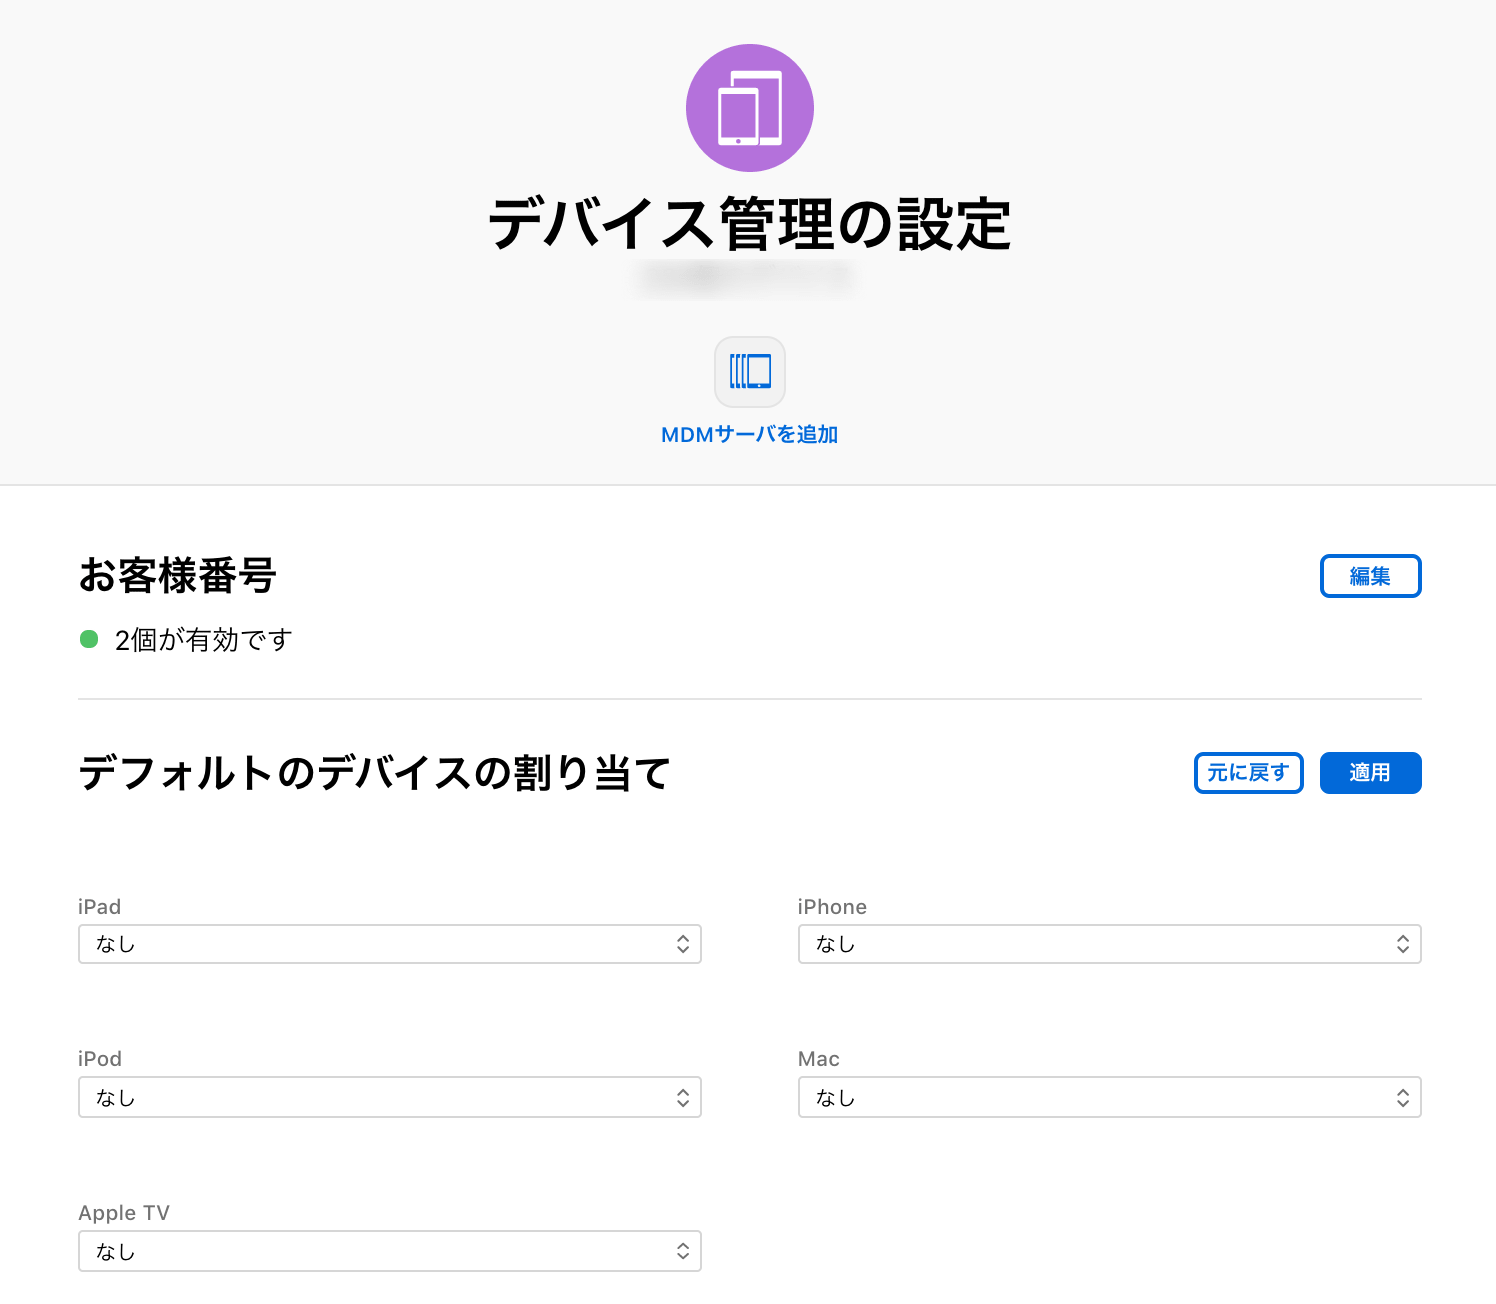Click the Mac field label
The height and width of the screenshot is (1304, 1496).
tap(819, 1059)
